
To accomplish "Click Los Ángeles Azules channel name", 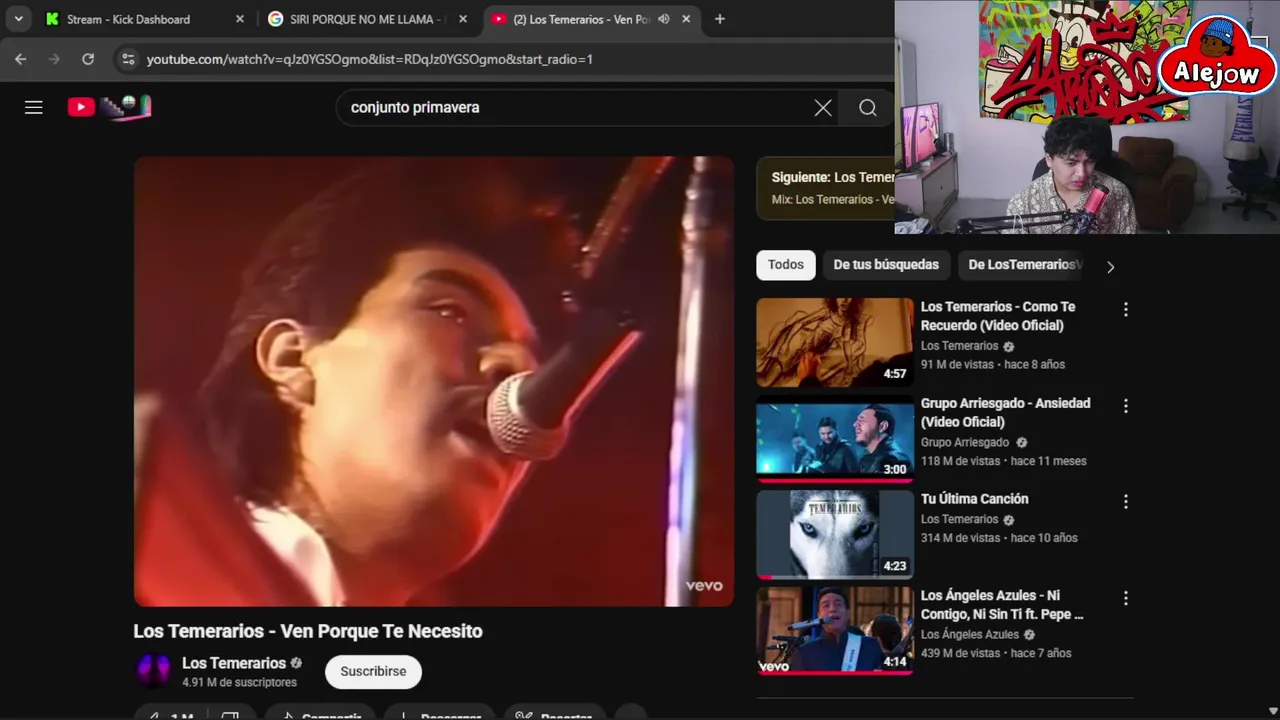I will point(970,634).
